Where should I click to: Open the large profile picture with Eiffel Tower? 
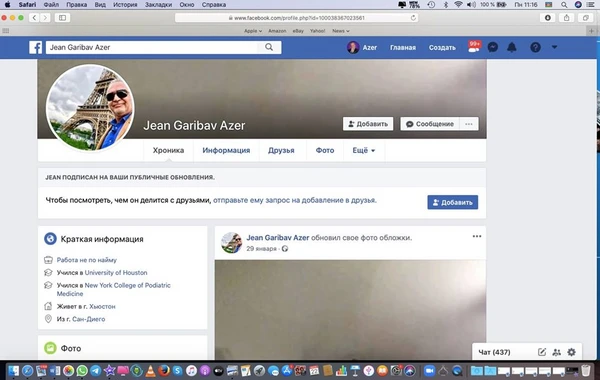(x=90, y=108)
